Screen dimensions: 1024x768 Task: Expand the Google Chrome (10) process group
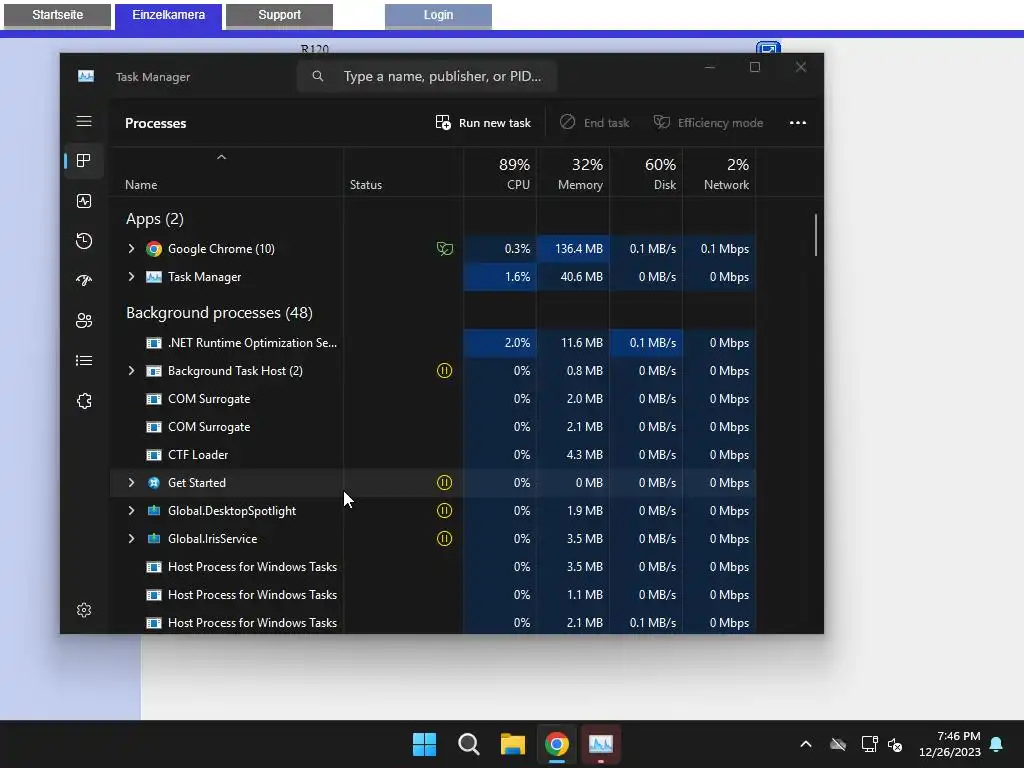click(131, 249)
